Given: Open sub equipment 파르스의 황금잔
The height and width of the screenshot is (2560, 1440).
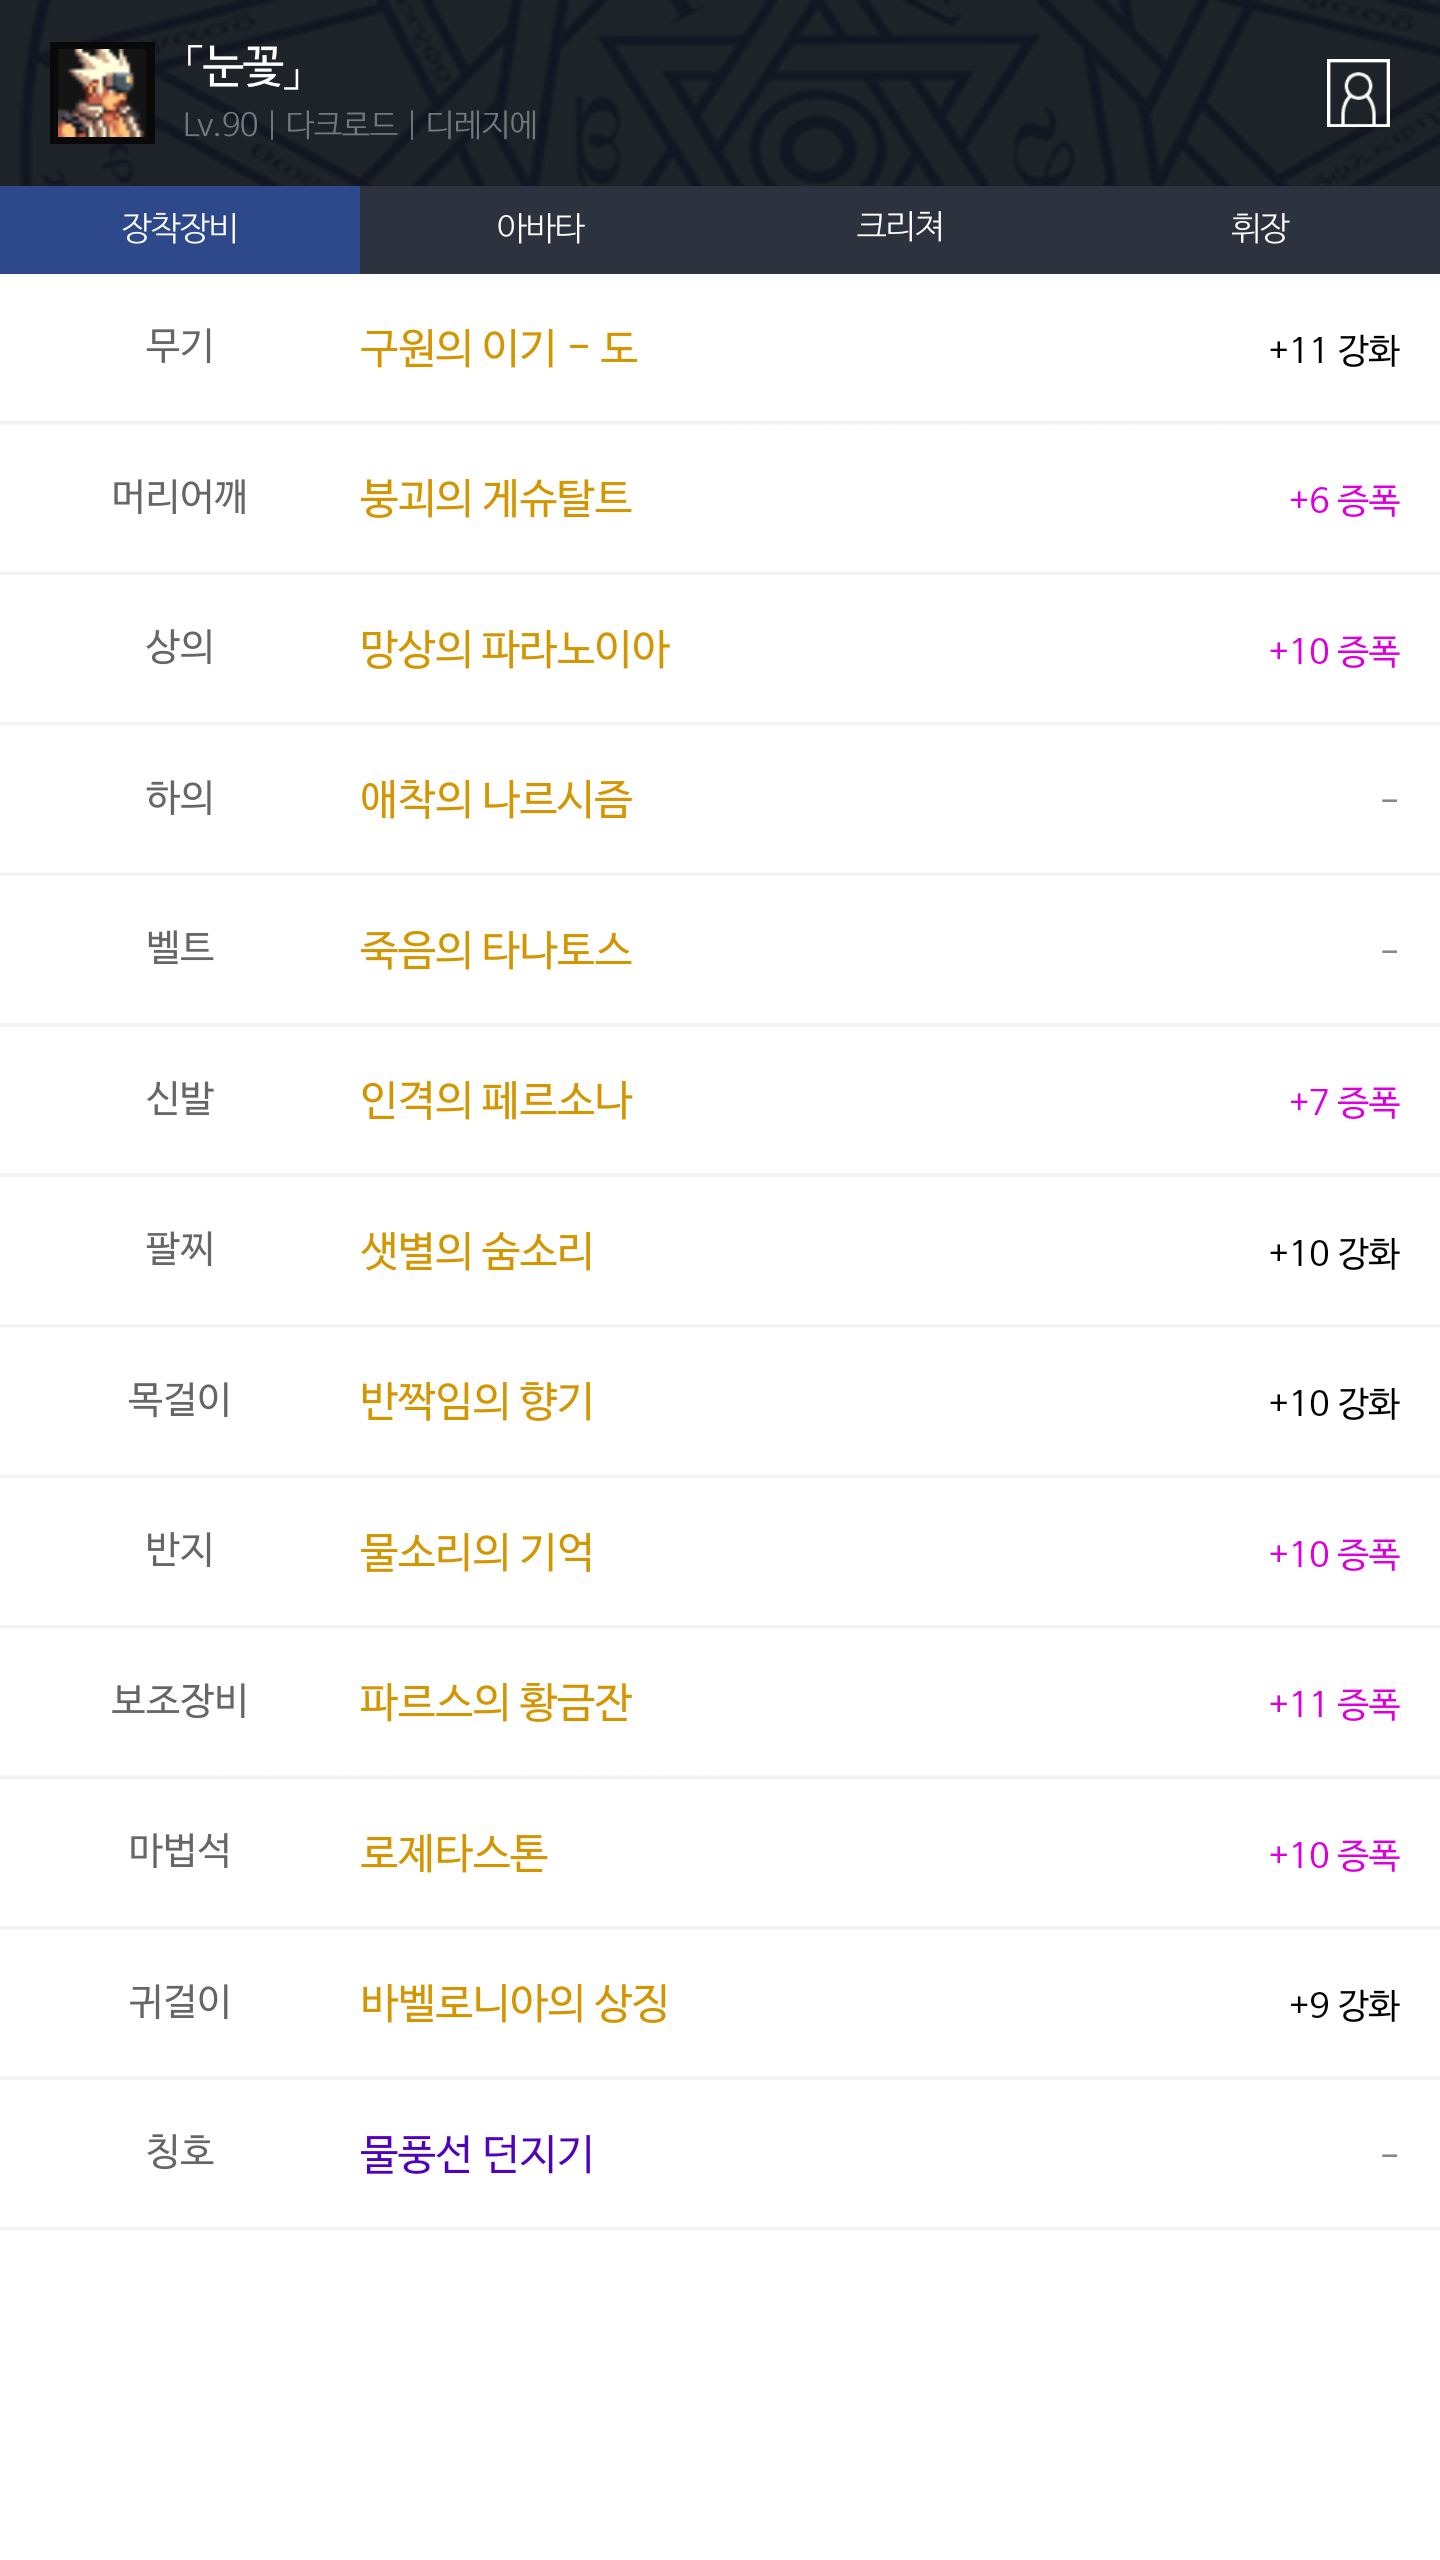Looking at the screenshot, I should 496,1702.
